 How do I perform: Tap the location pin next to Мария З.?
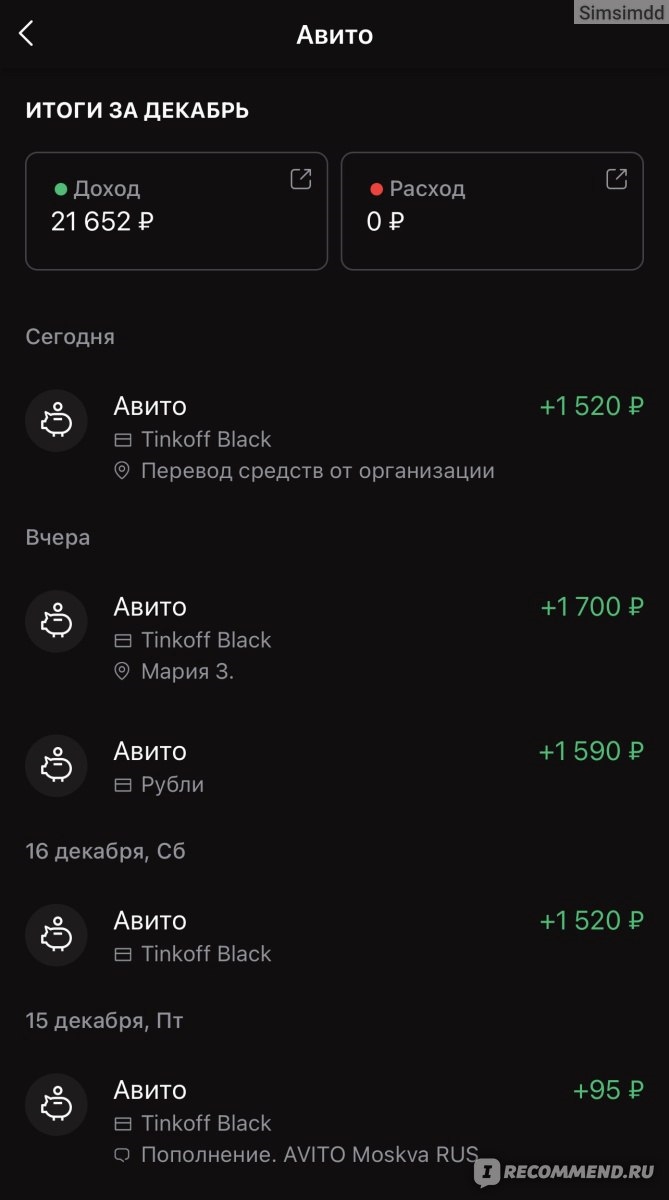(122, 672)
